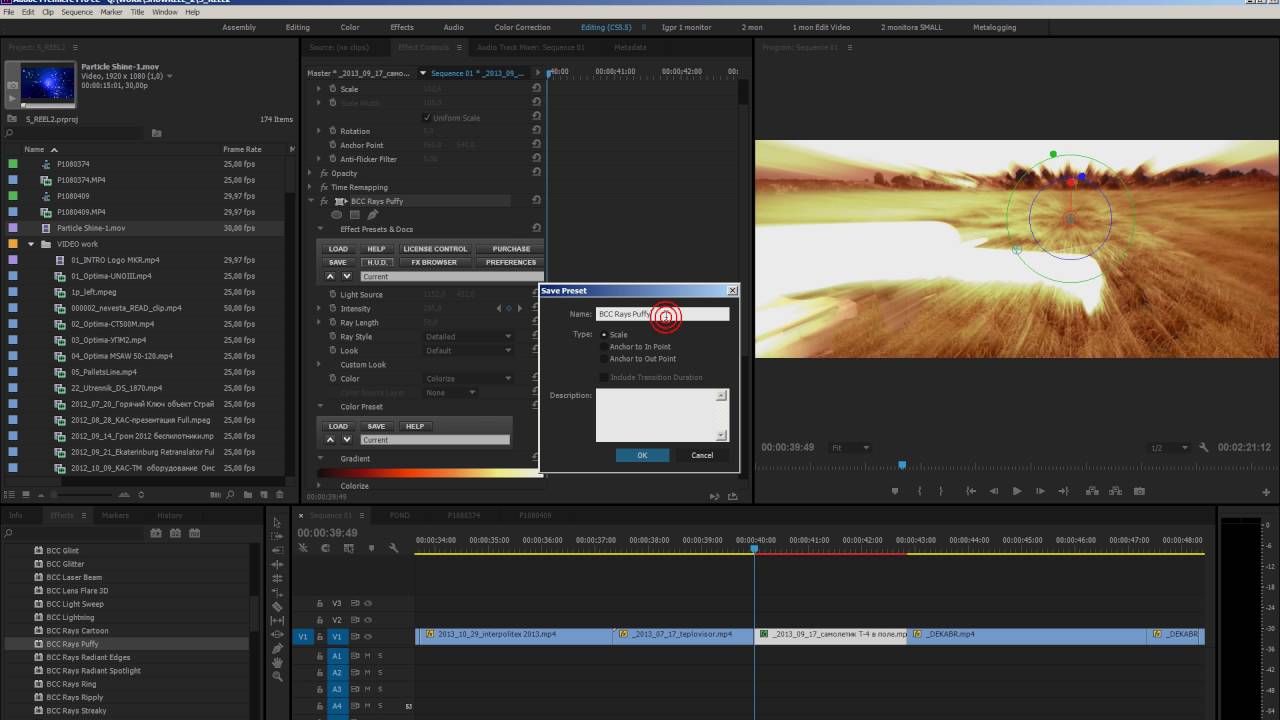Image resolution: width=1280 pixels, height=720 pixels.
Task: Click OK in Save Preset dialog
Action: (x=642, y=455)
